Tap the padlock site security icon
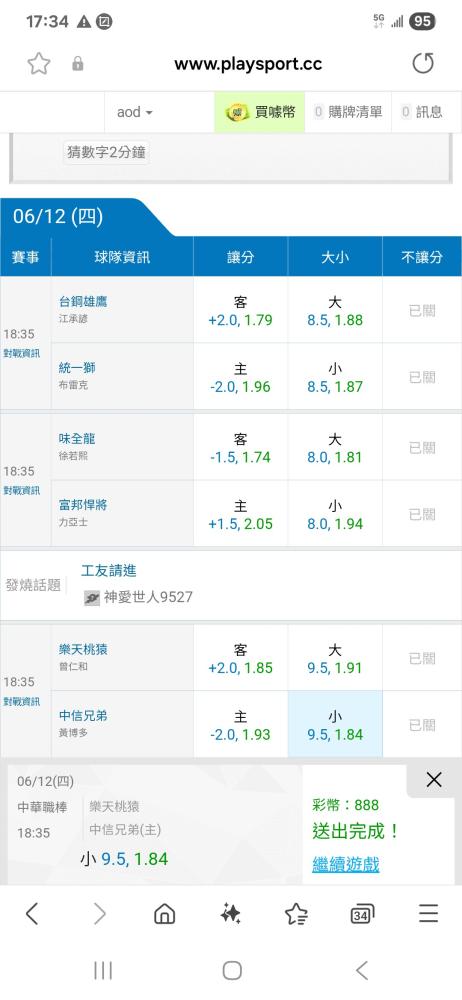Viewport: 462px width, 1000px height. tap(78, 64)
